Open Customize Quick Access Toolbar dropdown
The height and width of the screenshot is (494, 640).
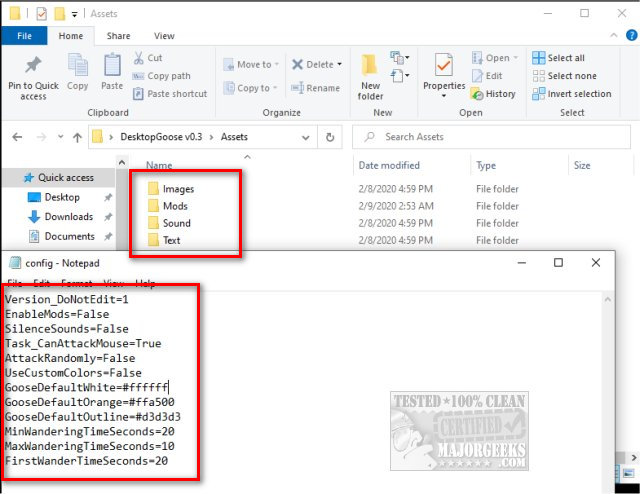tap(74, 15)
